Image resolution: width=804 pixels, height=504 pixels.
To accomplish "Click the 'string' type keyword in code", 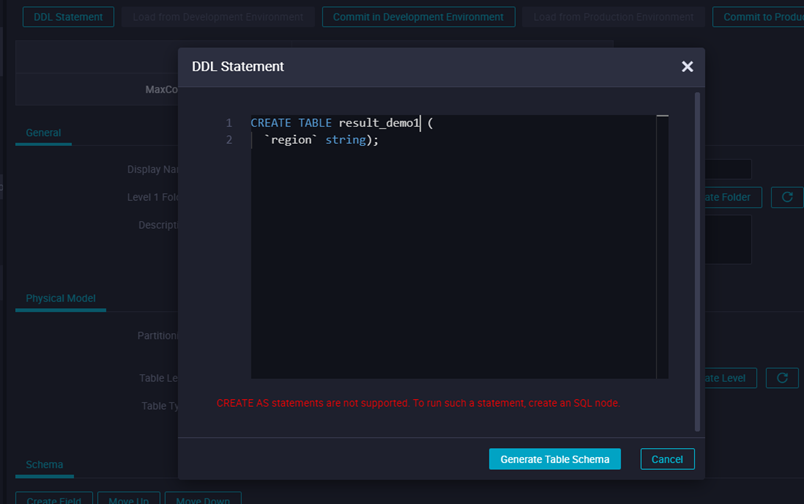I will 346,140.
